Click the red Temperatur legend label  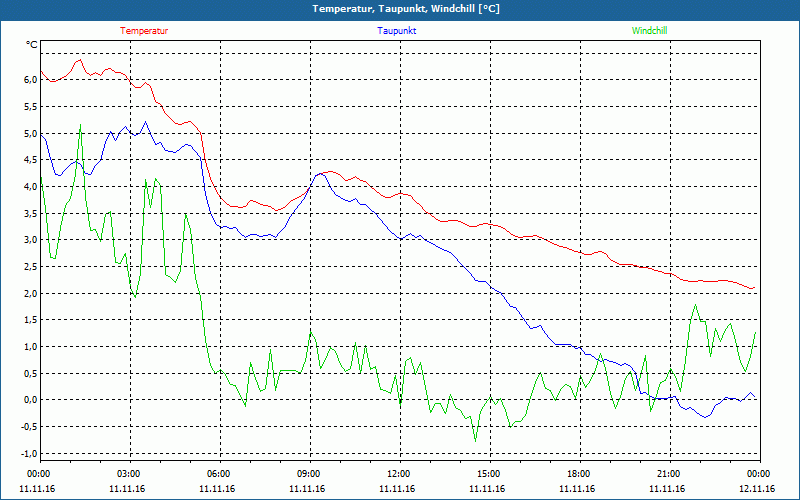pyautogui.click(x=144, y=31)
